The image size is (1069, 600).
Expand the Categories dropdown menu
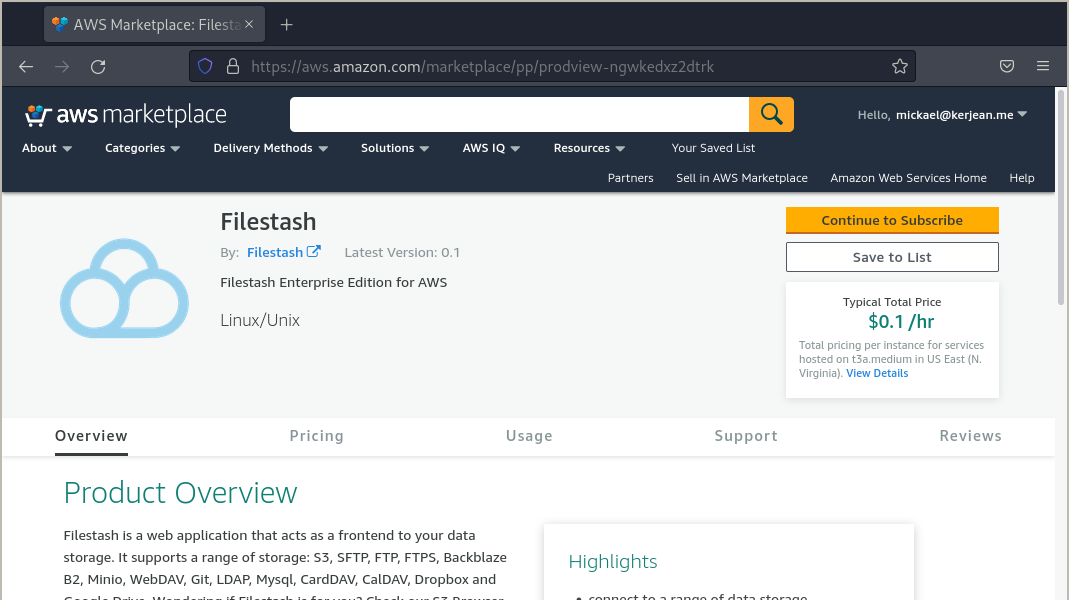click(142, 148)
